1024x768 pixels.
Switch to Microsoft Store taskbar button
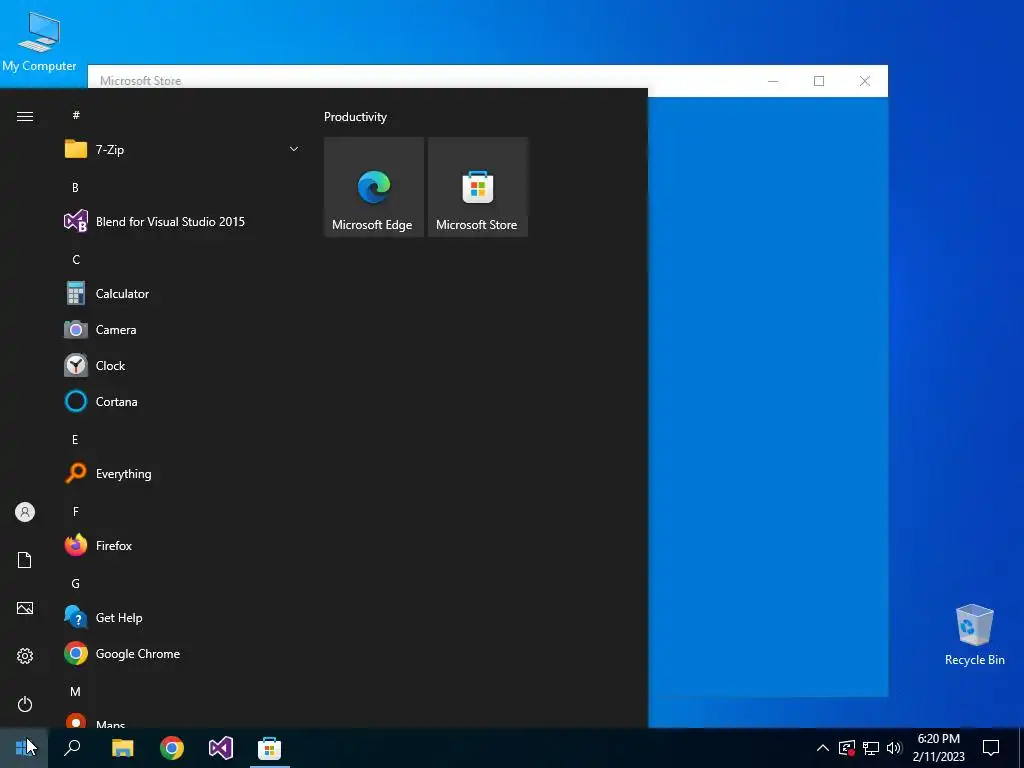point(269,748)
